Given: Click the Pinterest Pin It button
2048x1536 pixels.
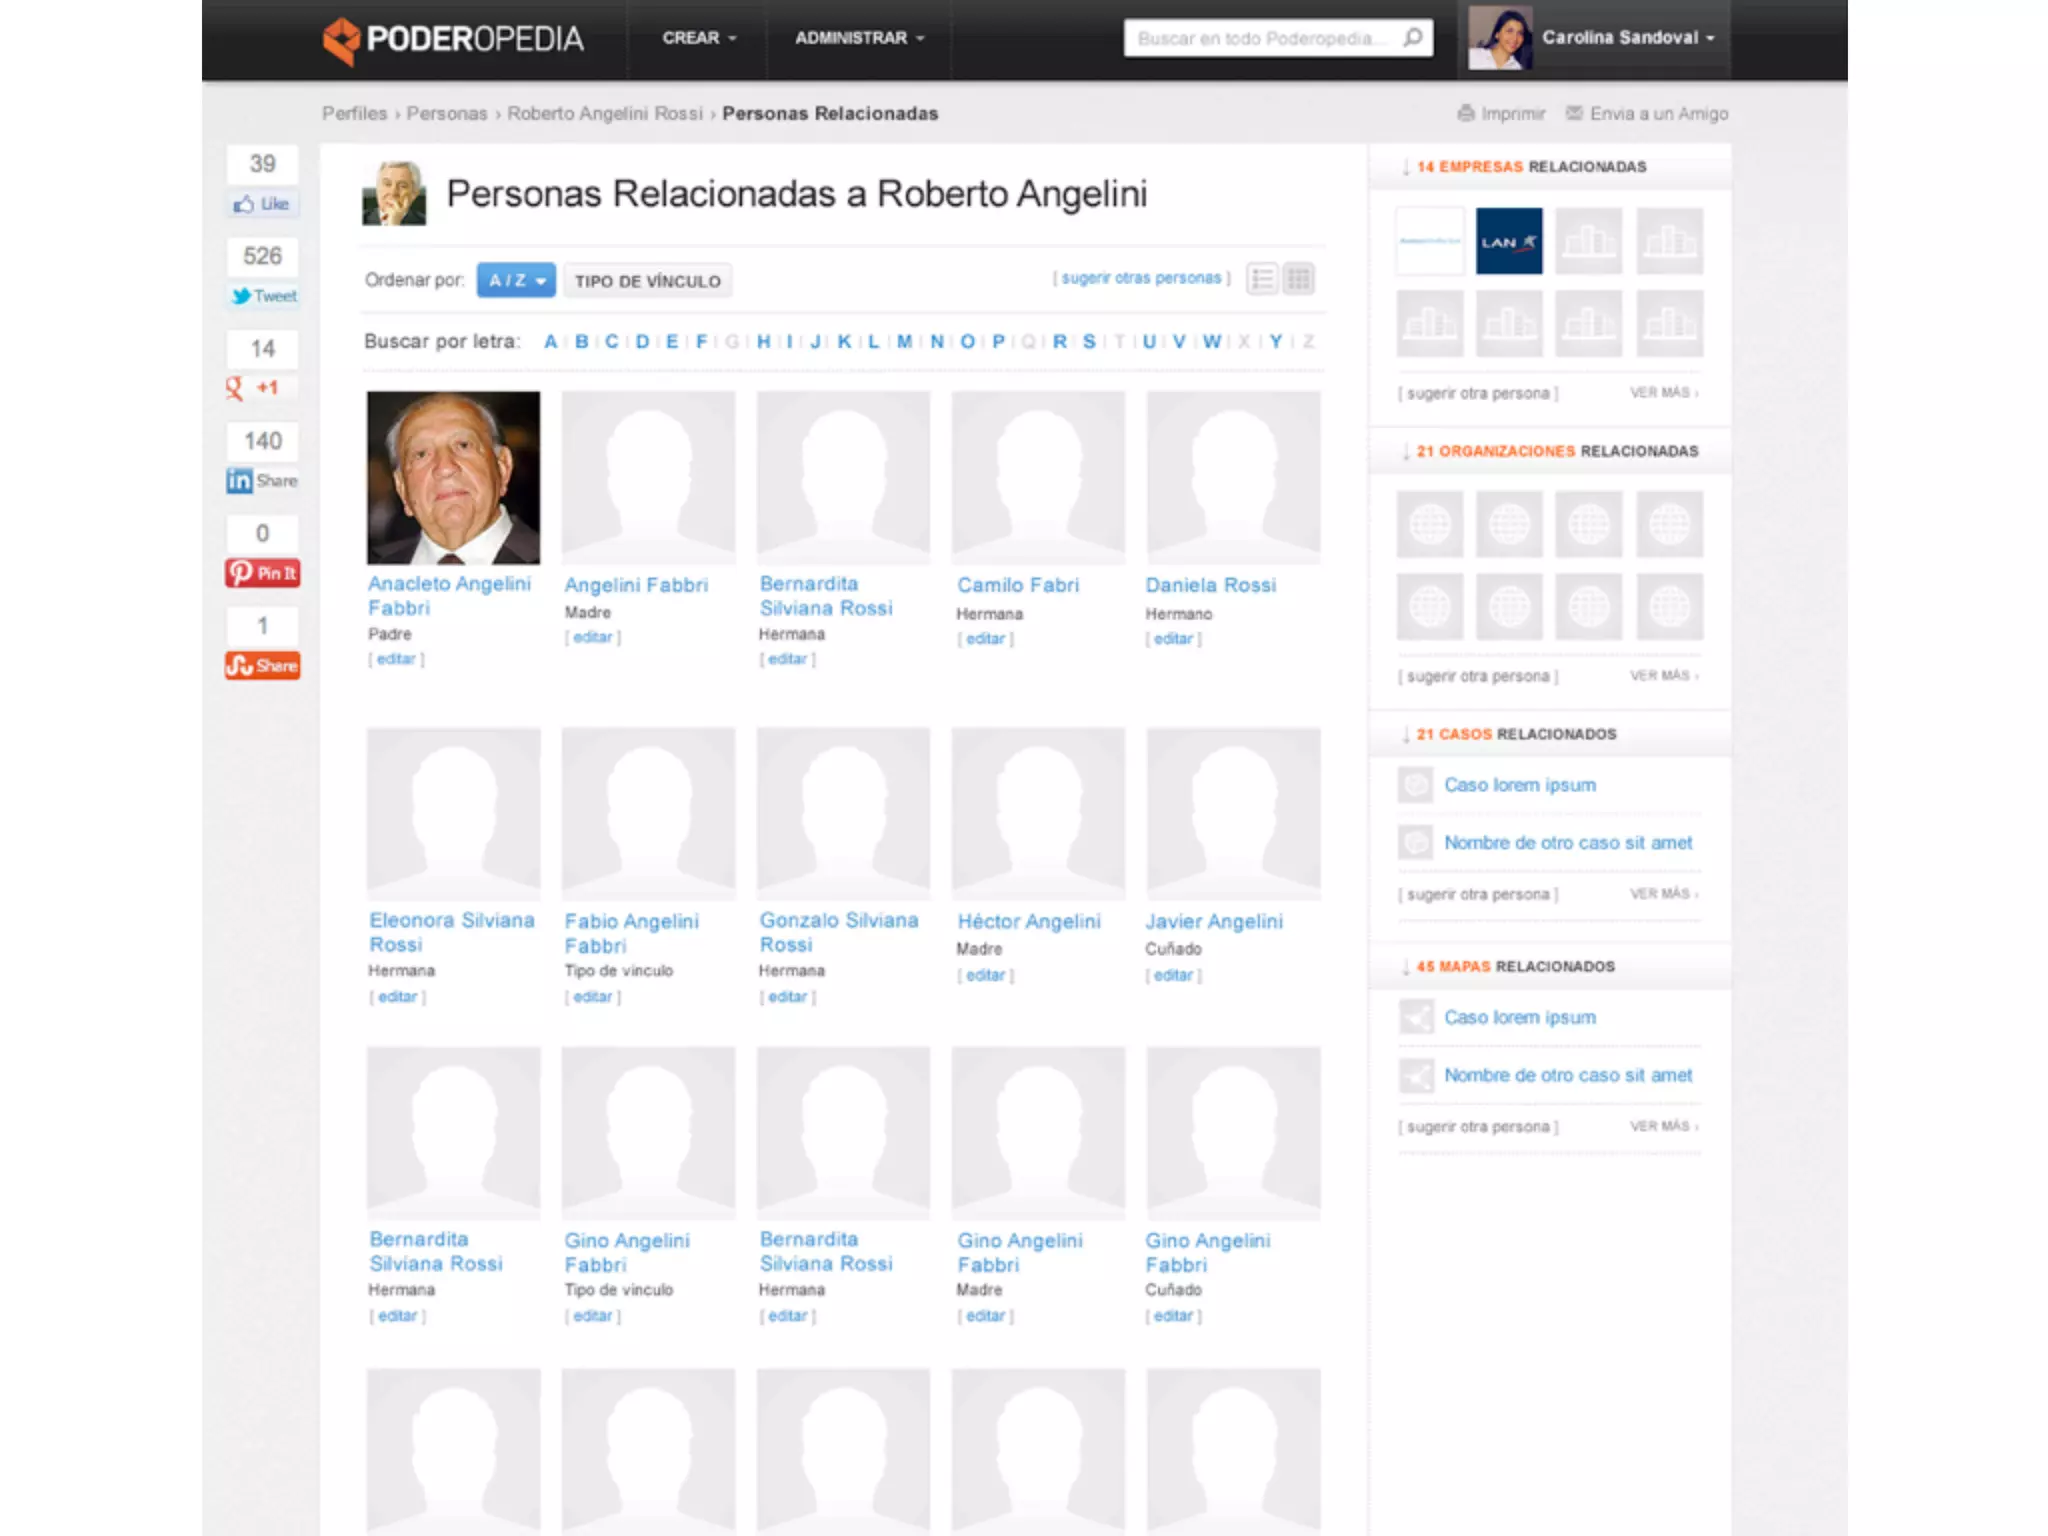Looking at the screenshot, I should [x=262, y=573].
